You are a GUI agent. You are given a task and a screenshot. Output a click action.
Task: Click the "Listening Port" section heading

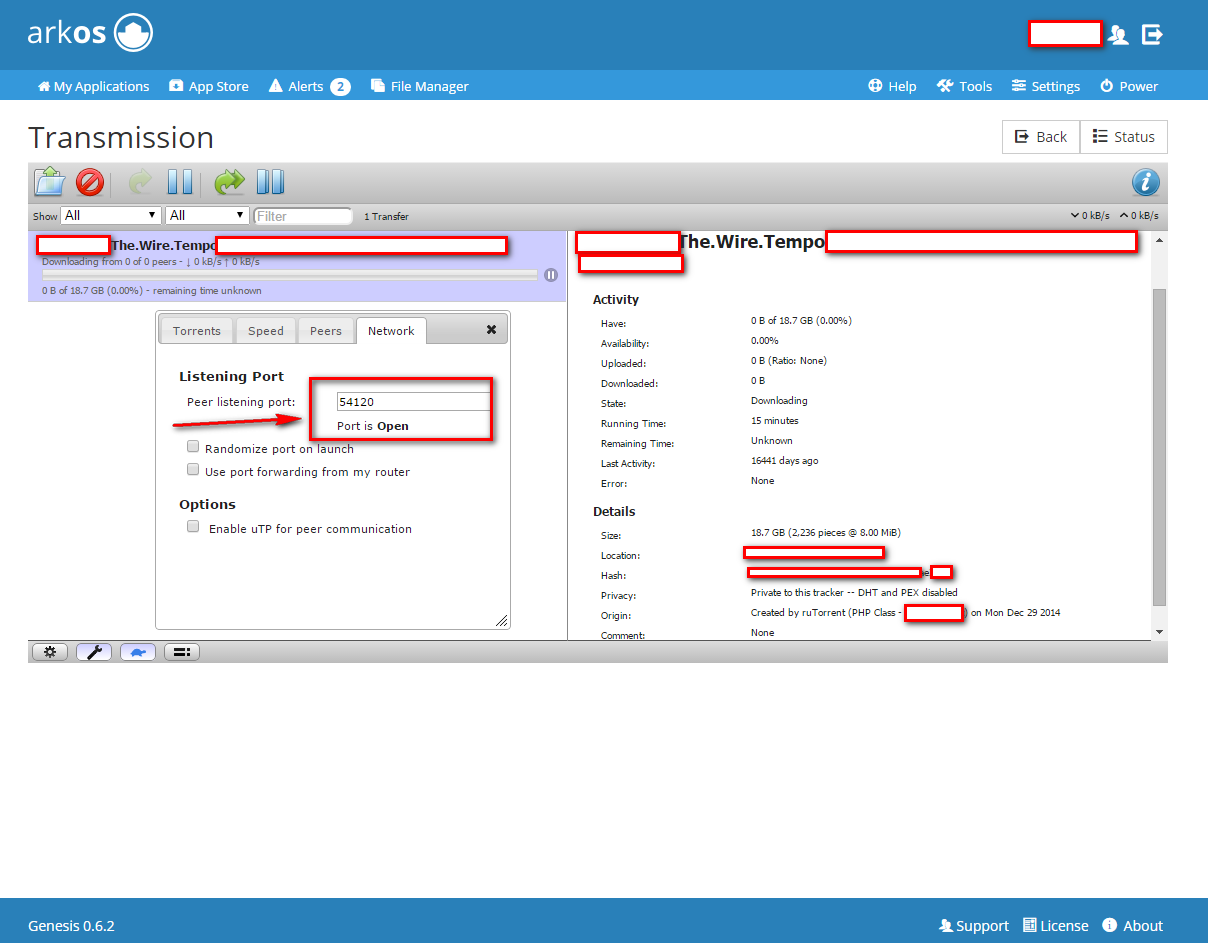231,376
